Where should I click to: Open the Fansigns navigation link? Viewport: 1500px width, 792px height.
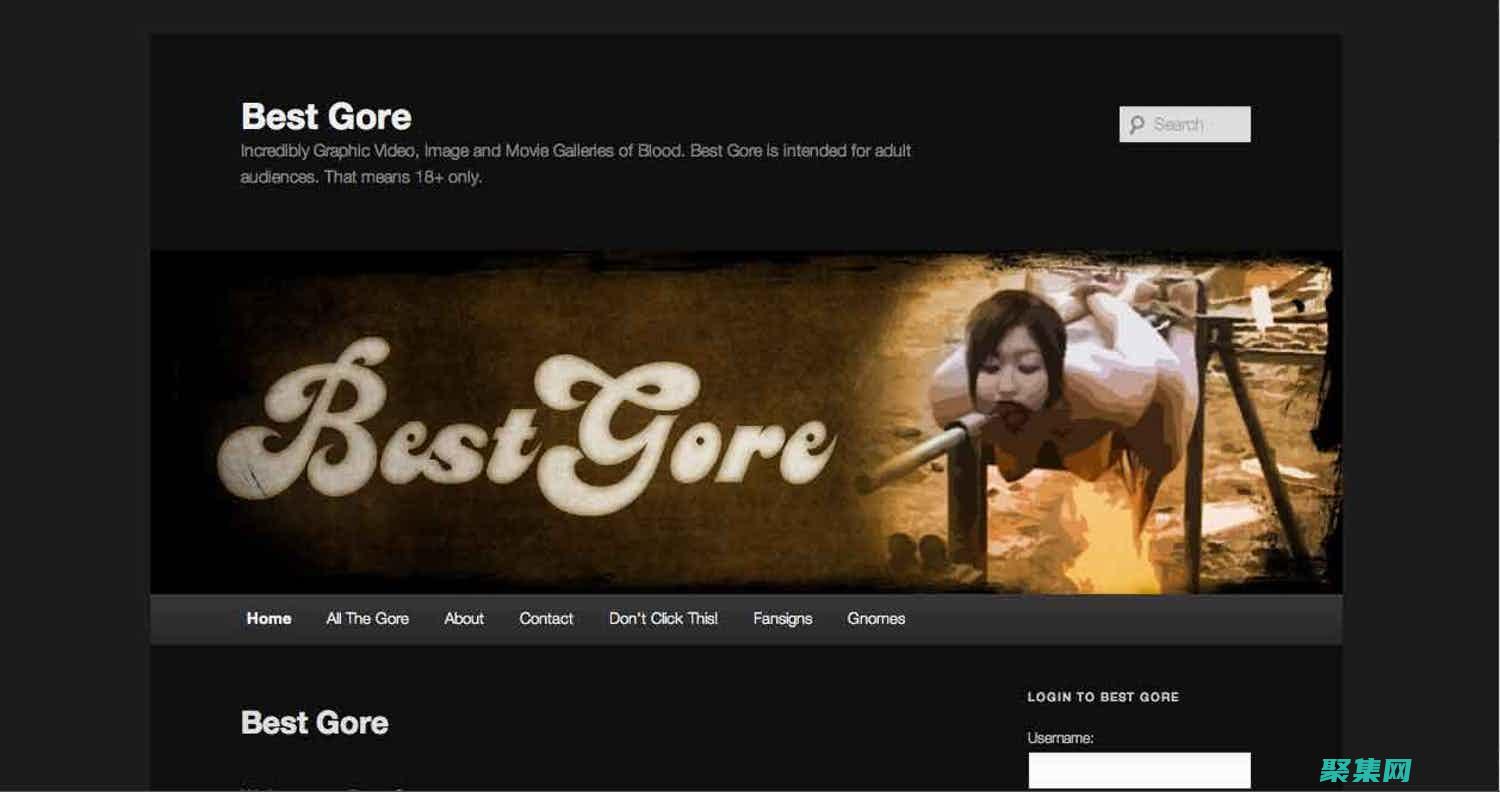pos(782,619)
